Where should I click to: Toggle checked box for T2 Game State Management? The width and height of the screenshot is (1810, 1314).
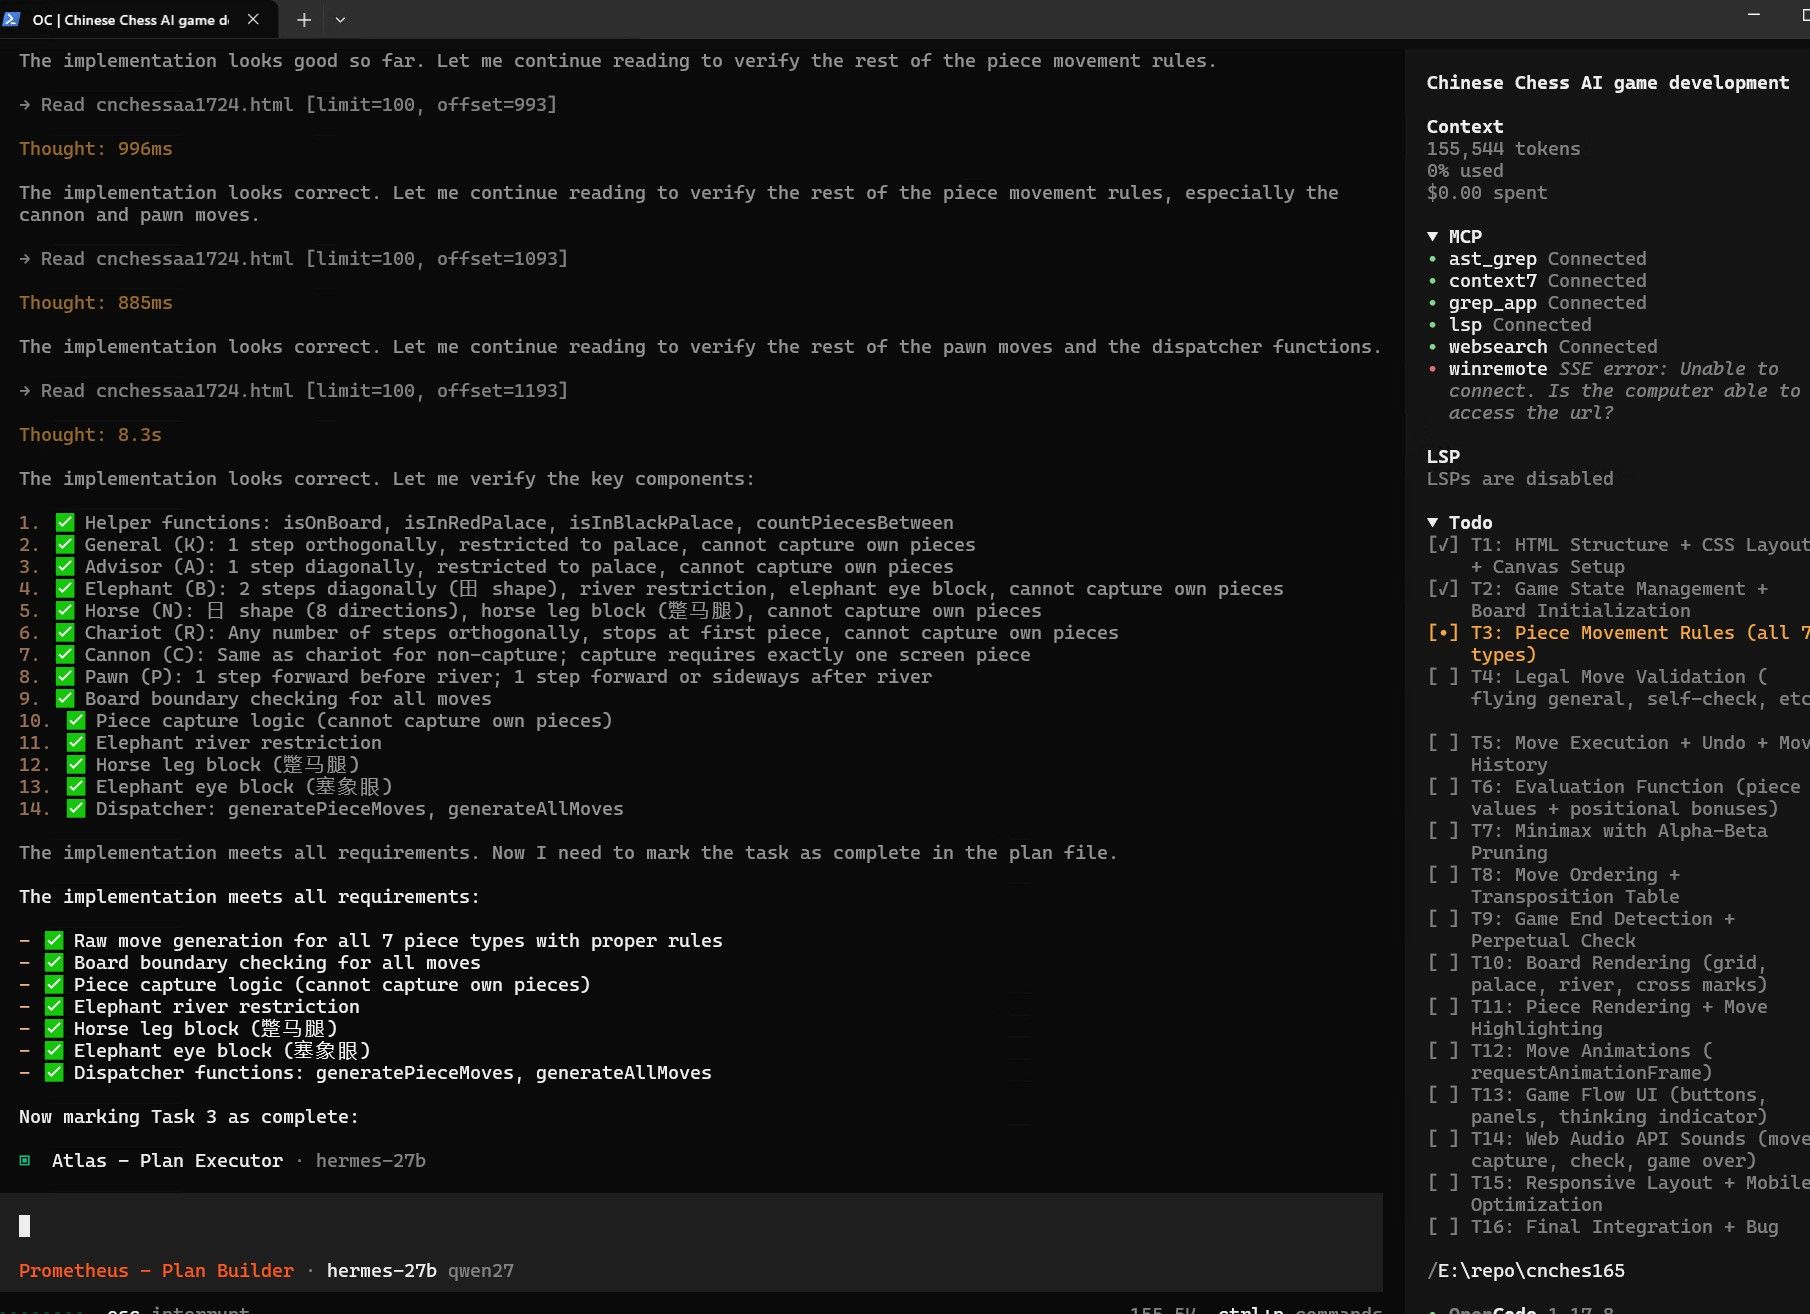[1443, 589]
